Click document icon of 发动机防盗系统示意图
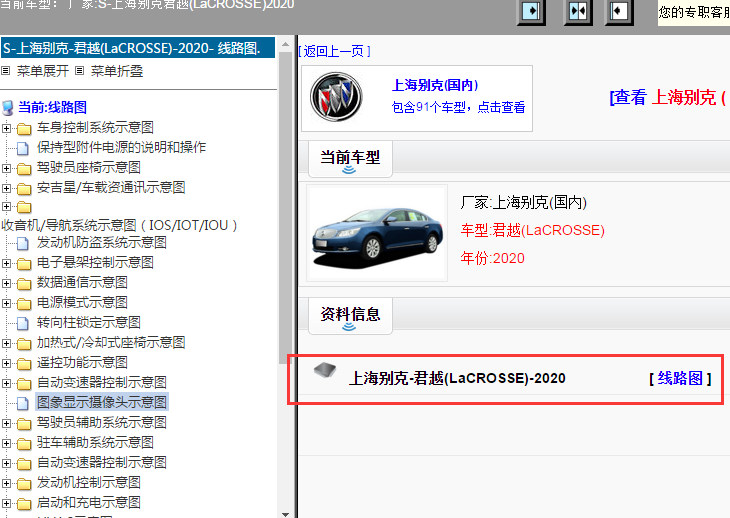This screenshot has height=518, width=730. [x=23, y=243]
